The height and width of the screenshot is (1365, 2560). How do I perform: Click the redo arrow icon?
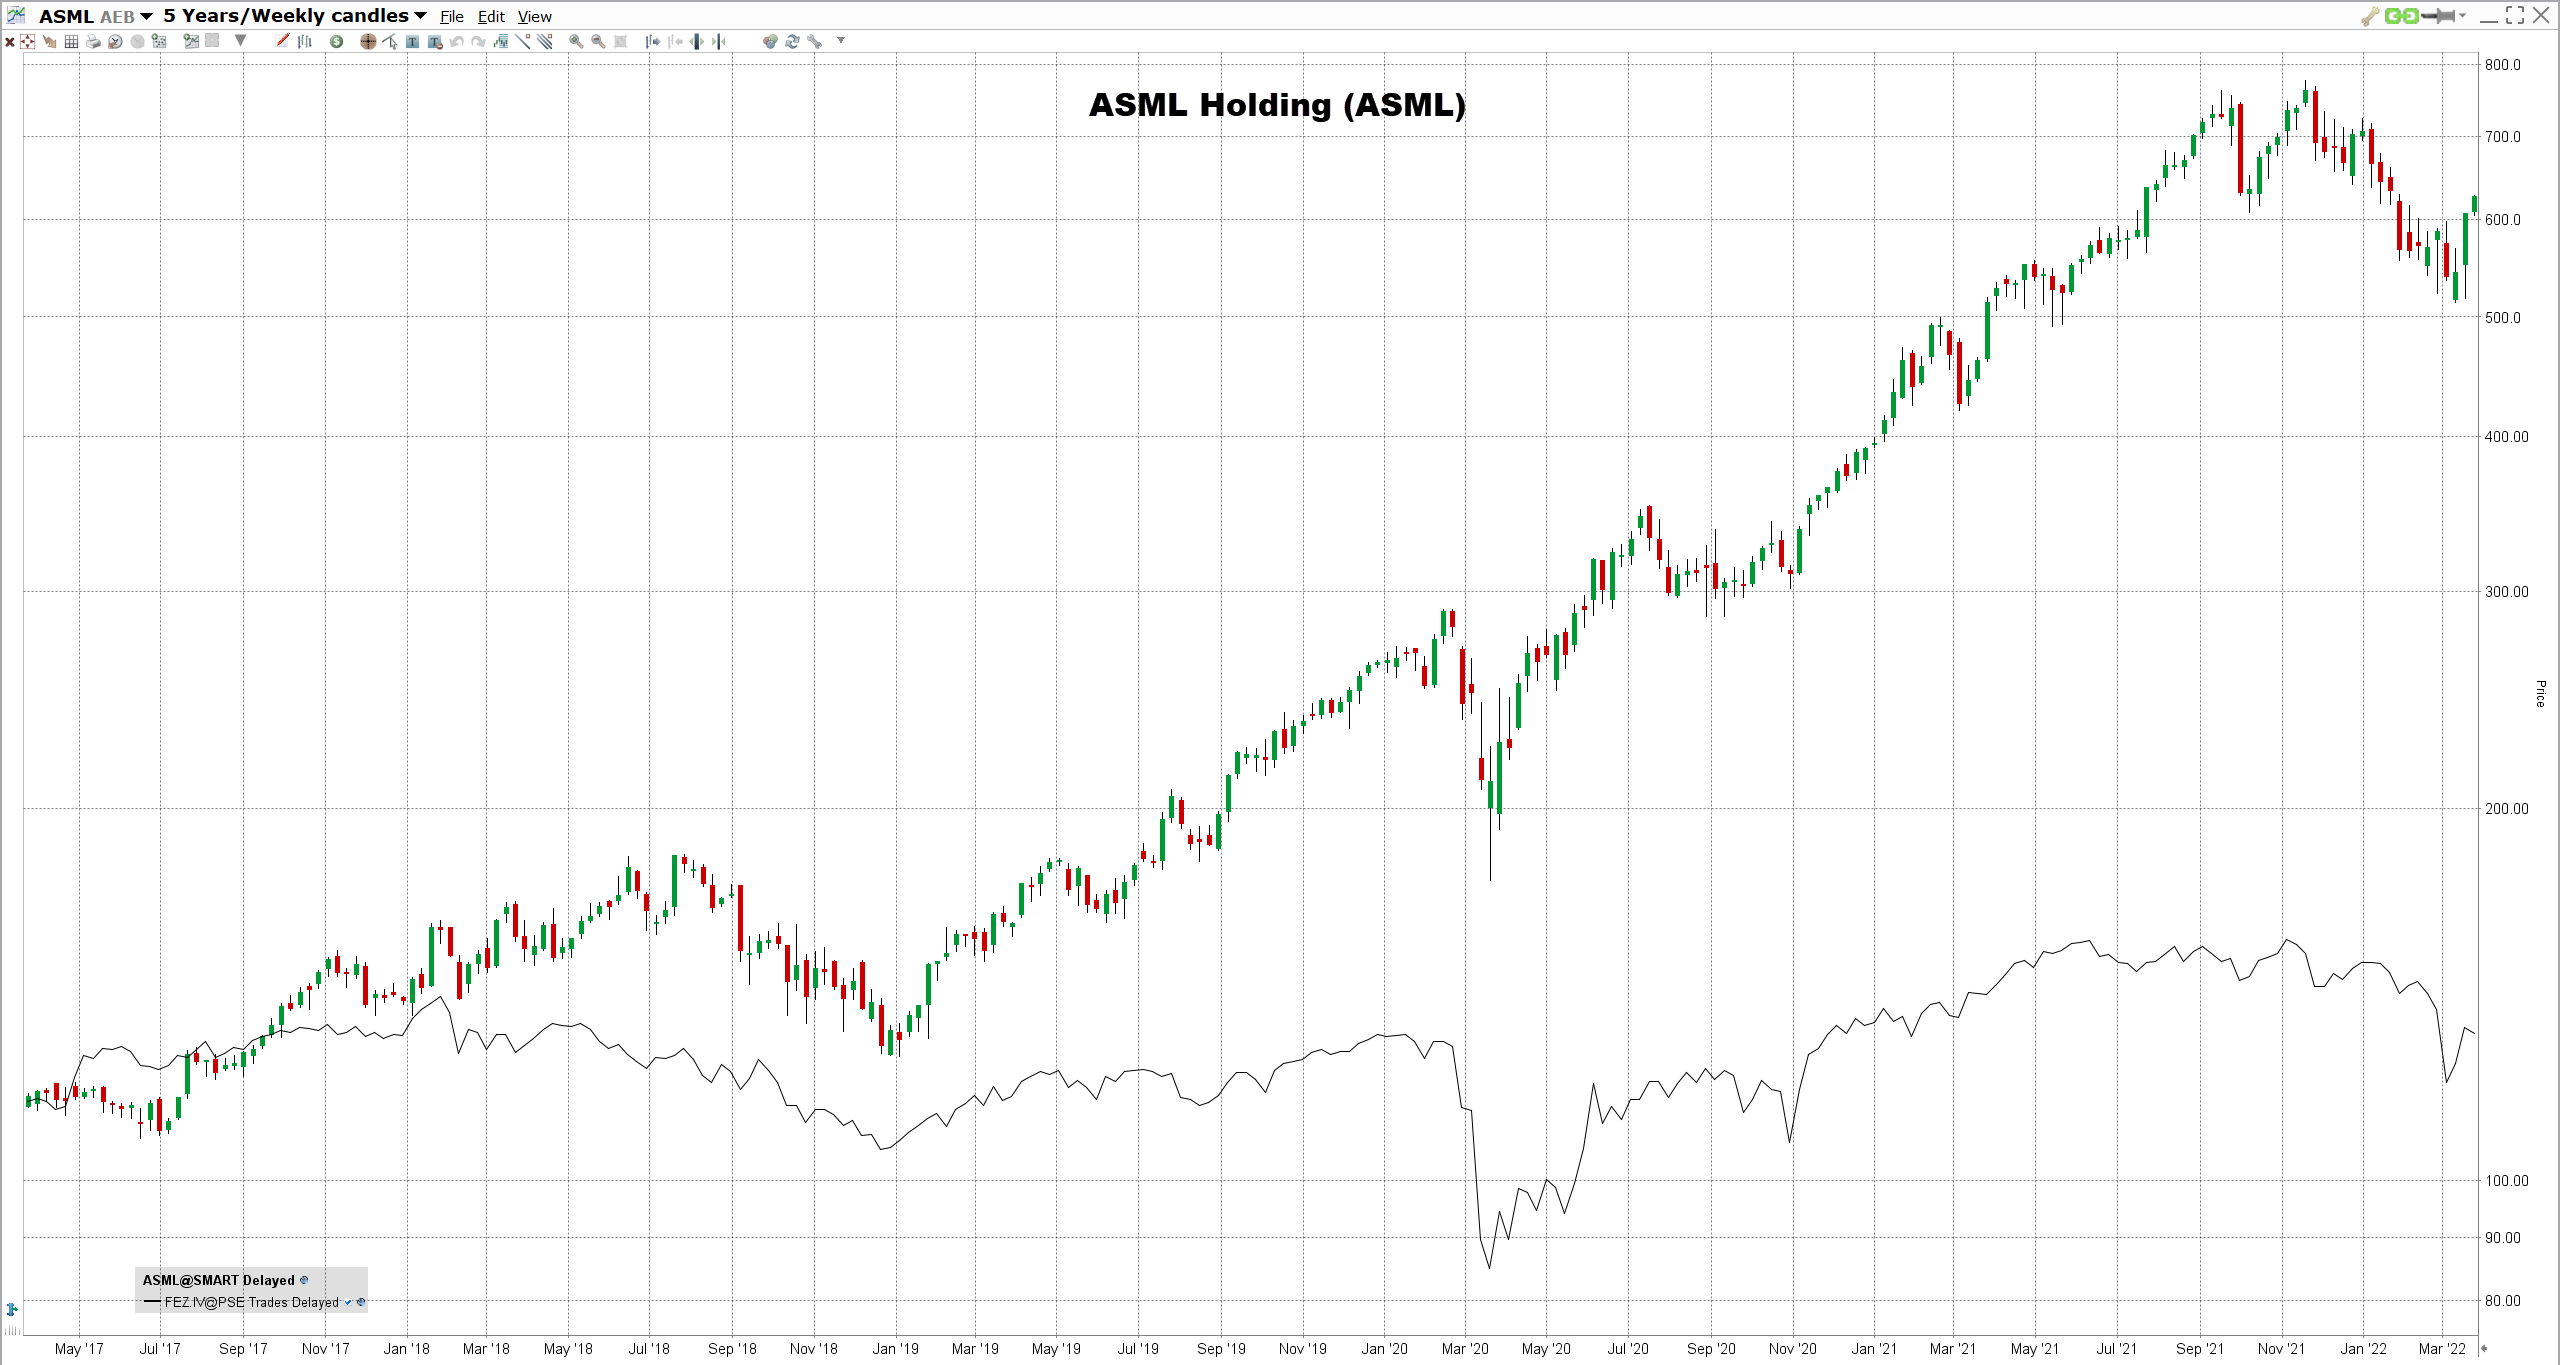pyautogui.click(x=478, y=41)
